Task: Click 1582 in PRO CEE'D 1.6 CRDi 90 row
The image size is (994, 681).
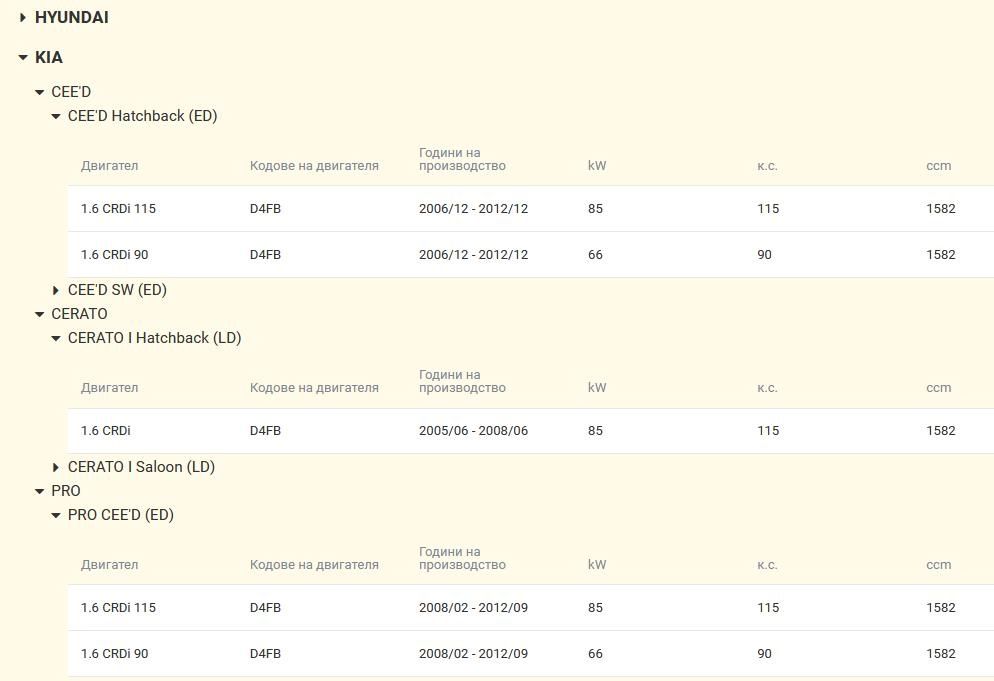Action: 941,654
